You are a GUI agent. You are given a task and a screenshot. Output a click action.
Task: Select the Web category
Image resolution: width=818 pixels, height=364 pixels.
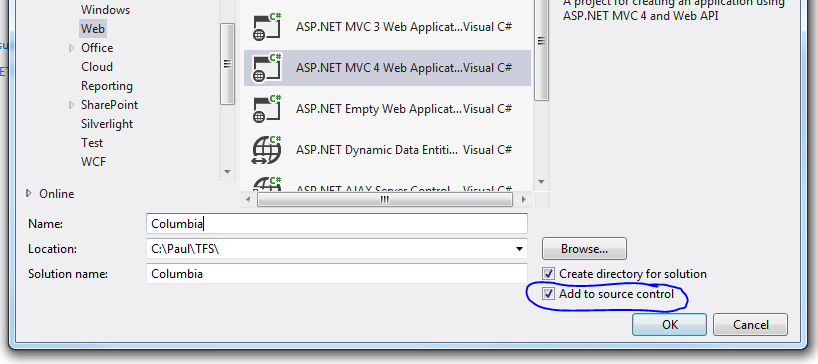click(x=93, y=29)
